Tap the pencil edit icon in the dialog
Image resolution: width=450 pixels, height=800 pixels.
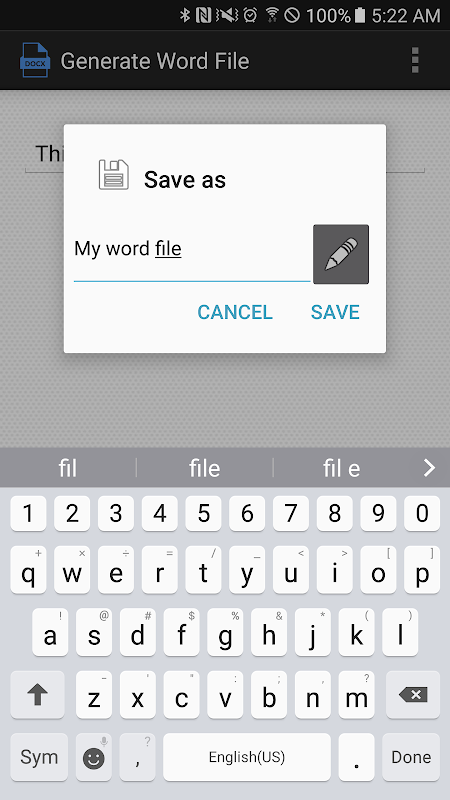(x=341, y=254)
